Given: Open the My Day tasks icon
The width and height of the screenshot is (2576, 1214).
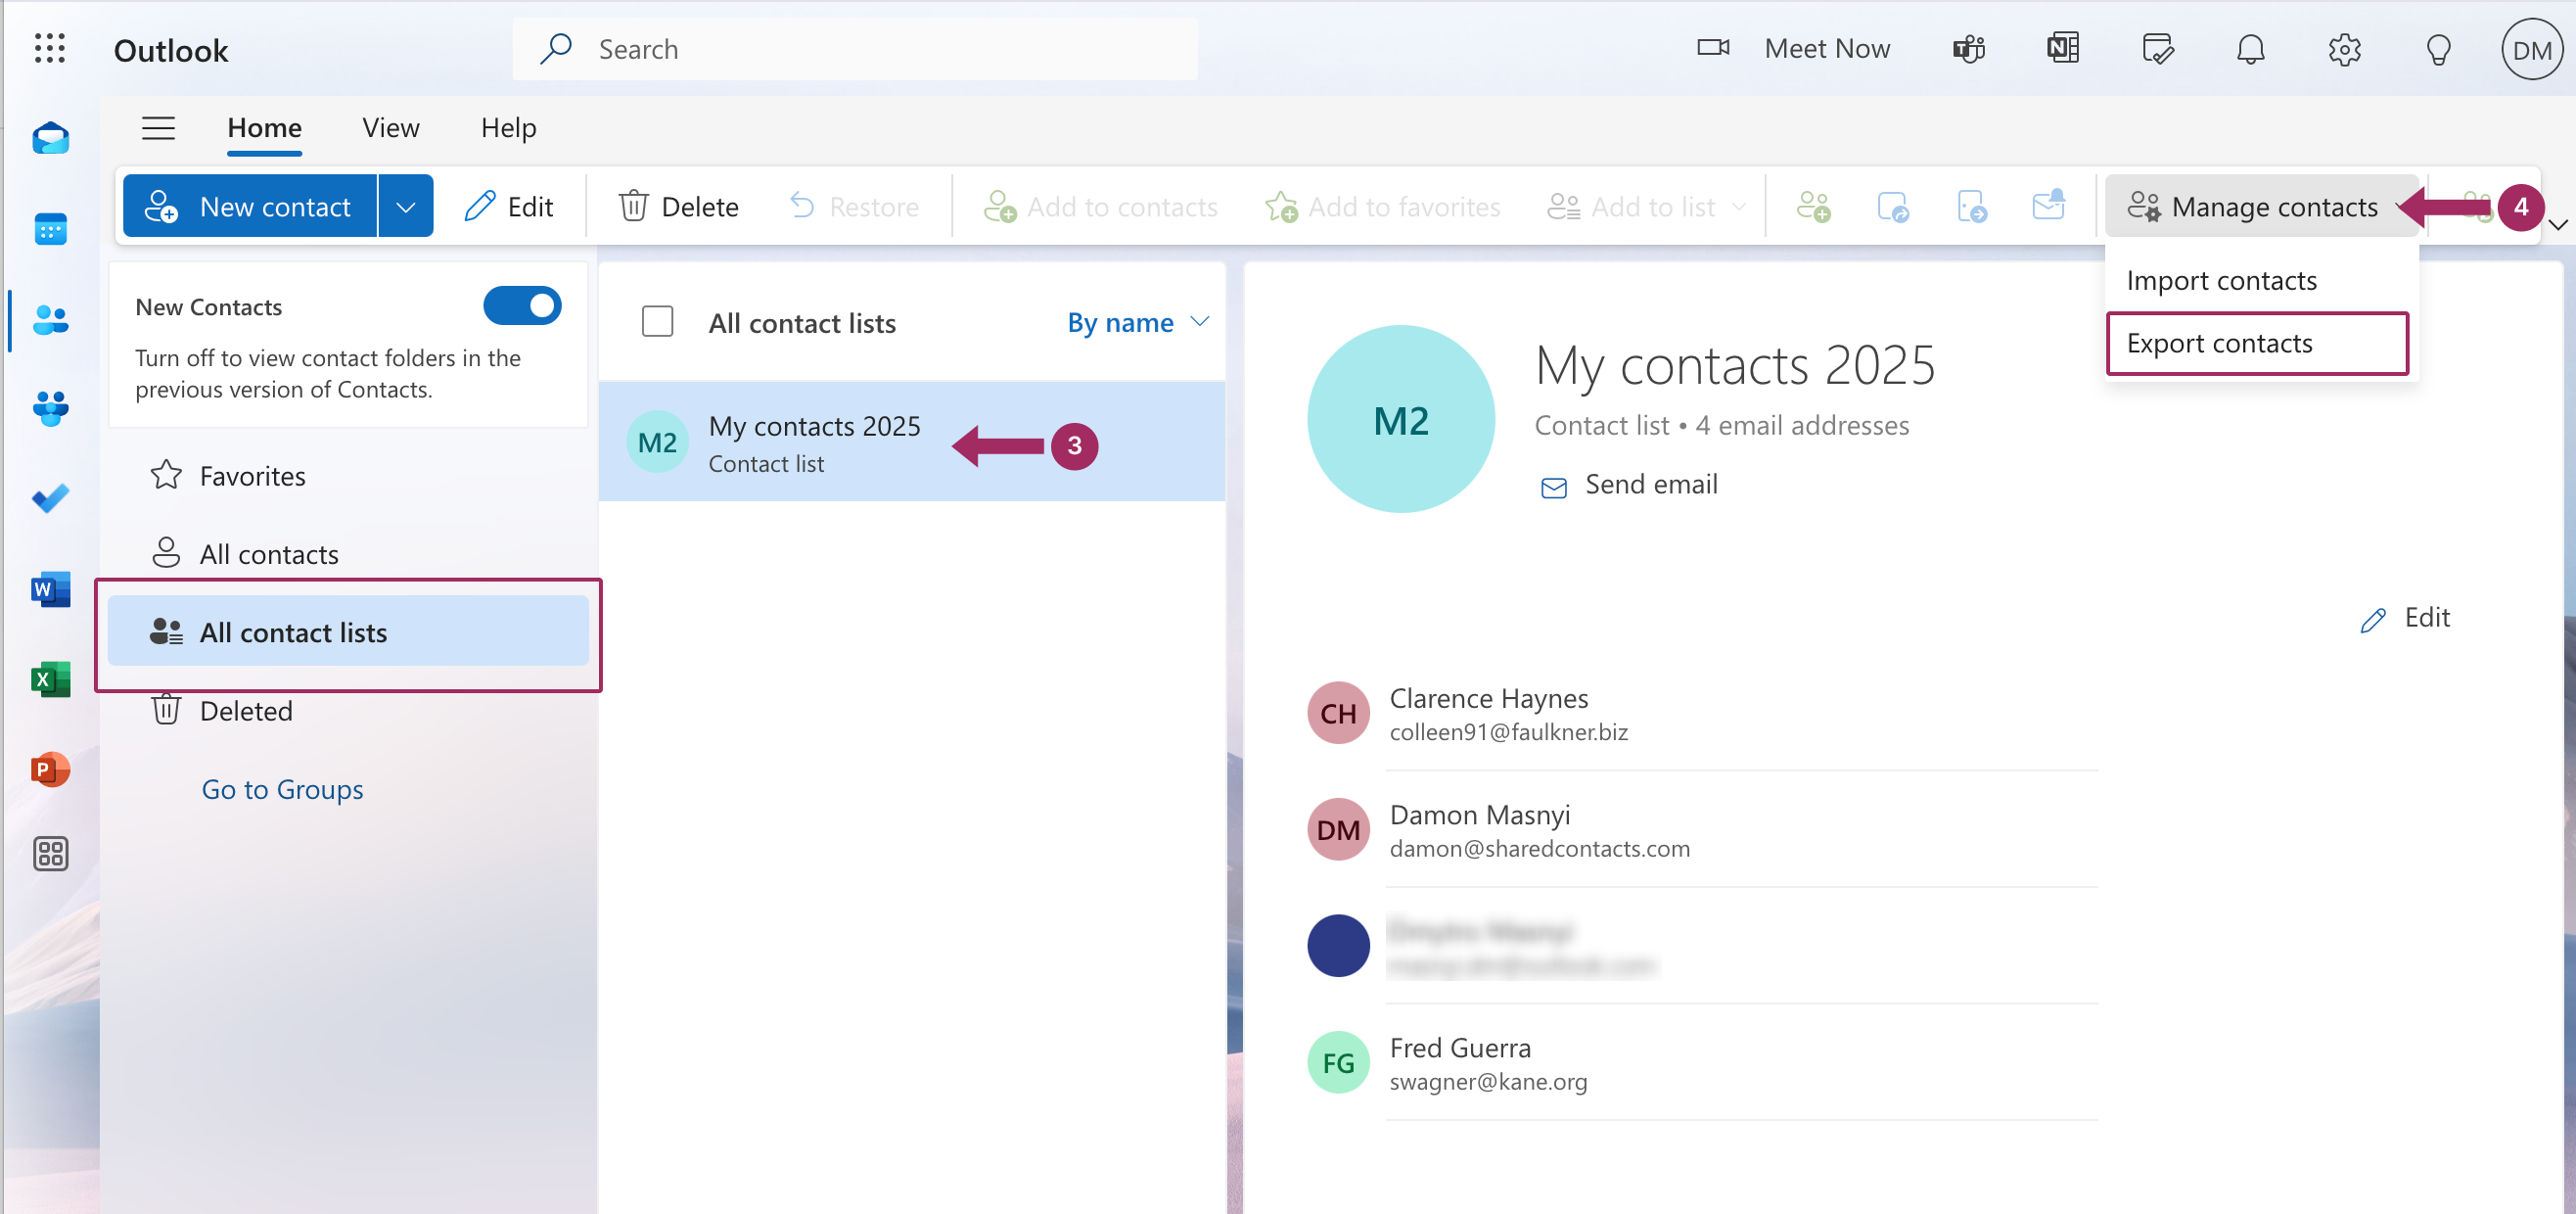Looking at the screenshot, I should tap(2157, 48).
